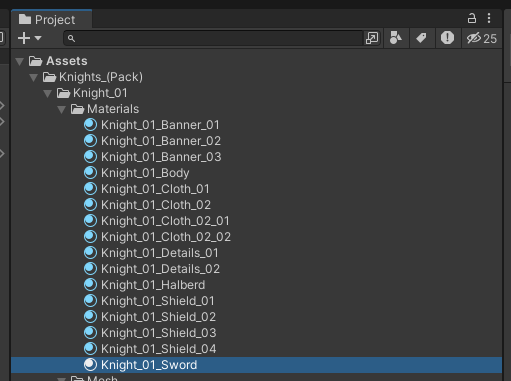This screenshot has width=511, height=381.
Task: Select the Knight_01_Halberd text
Action: (x=153, y=285)
